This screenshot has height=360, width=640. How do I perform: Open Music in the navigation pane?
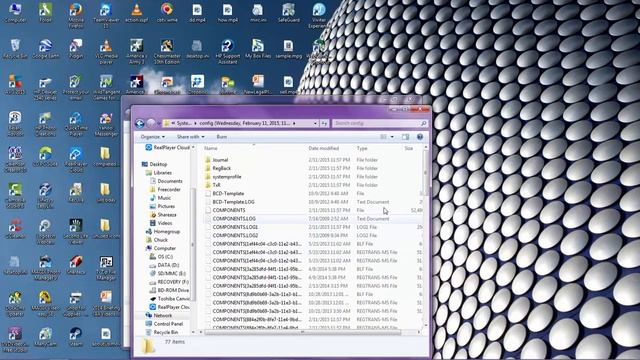(x=164, y=198)
